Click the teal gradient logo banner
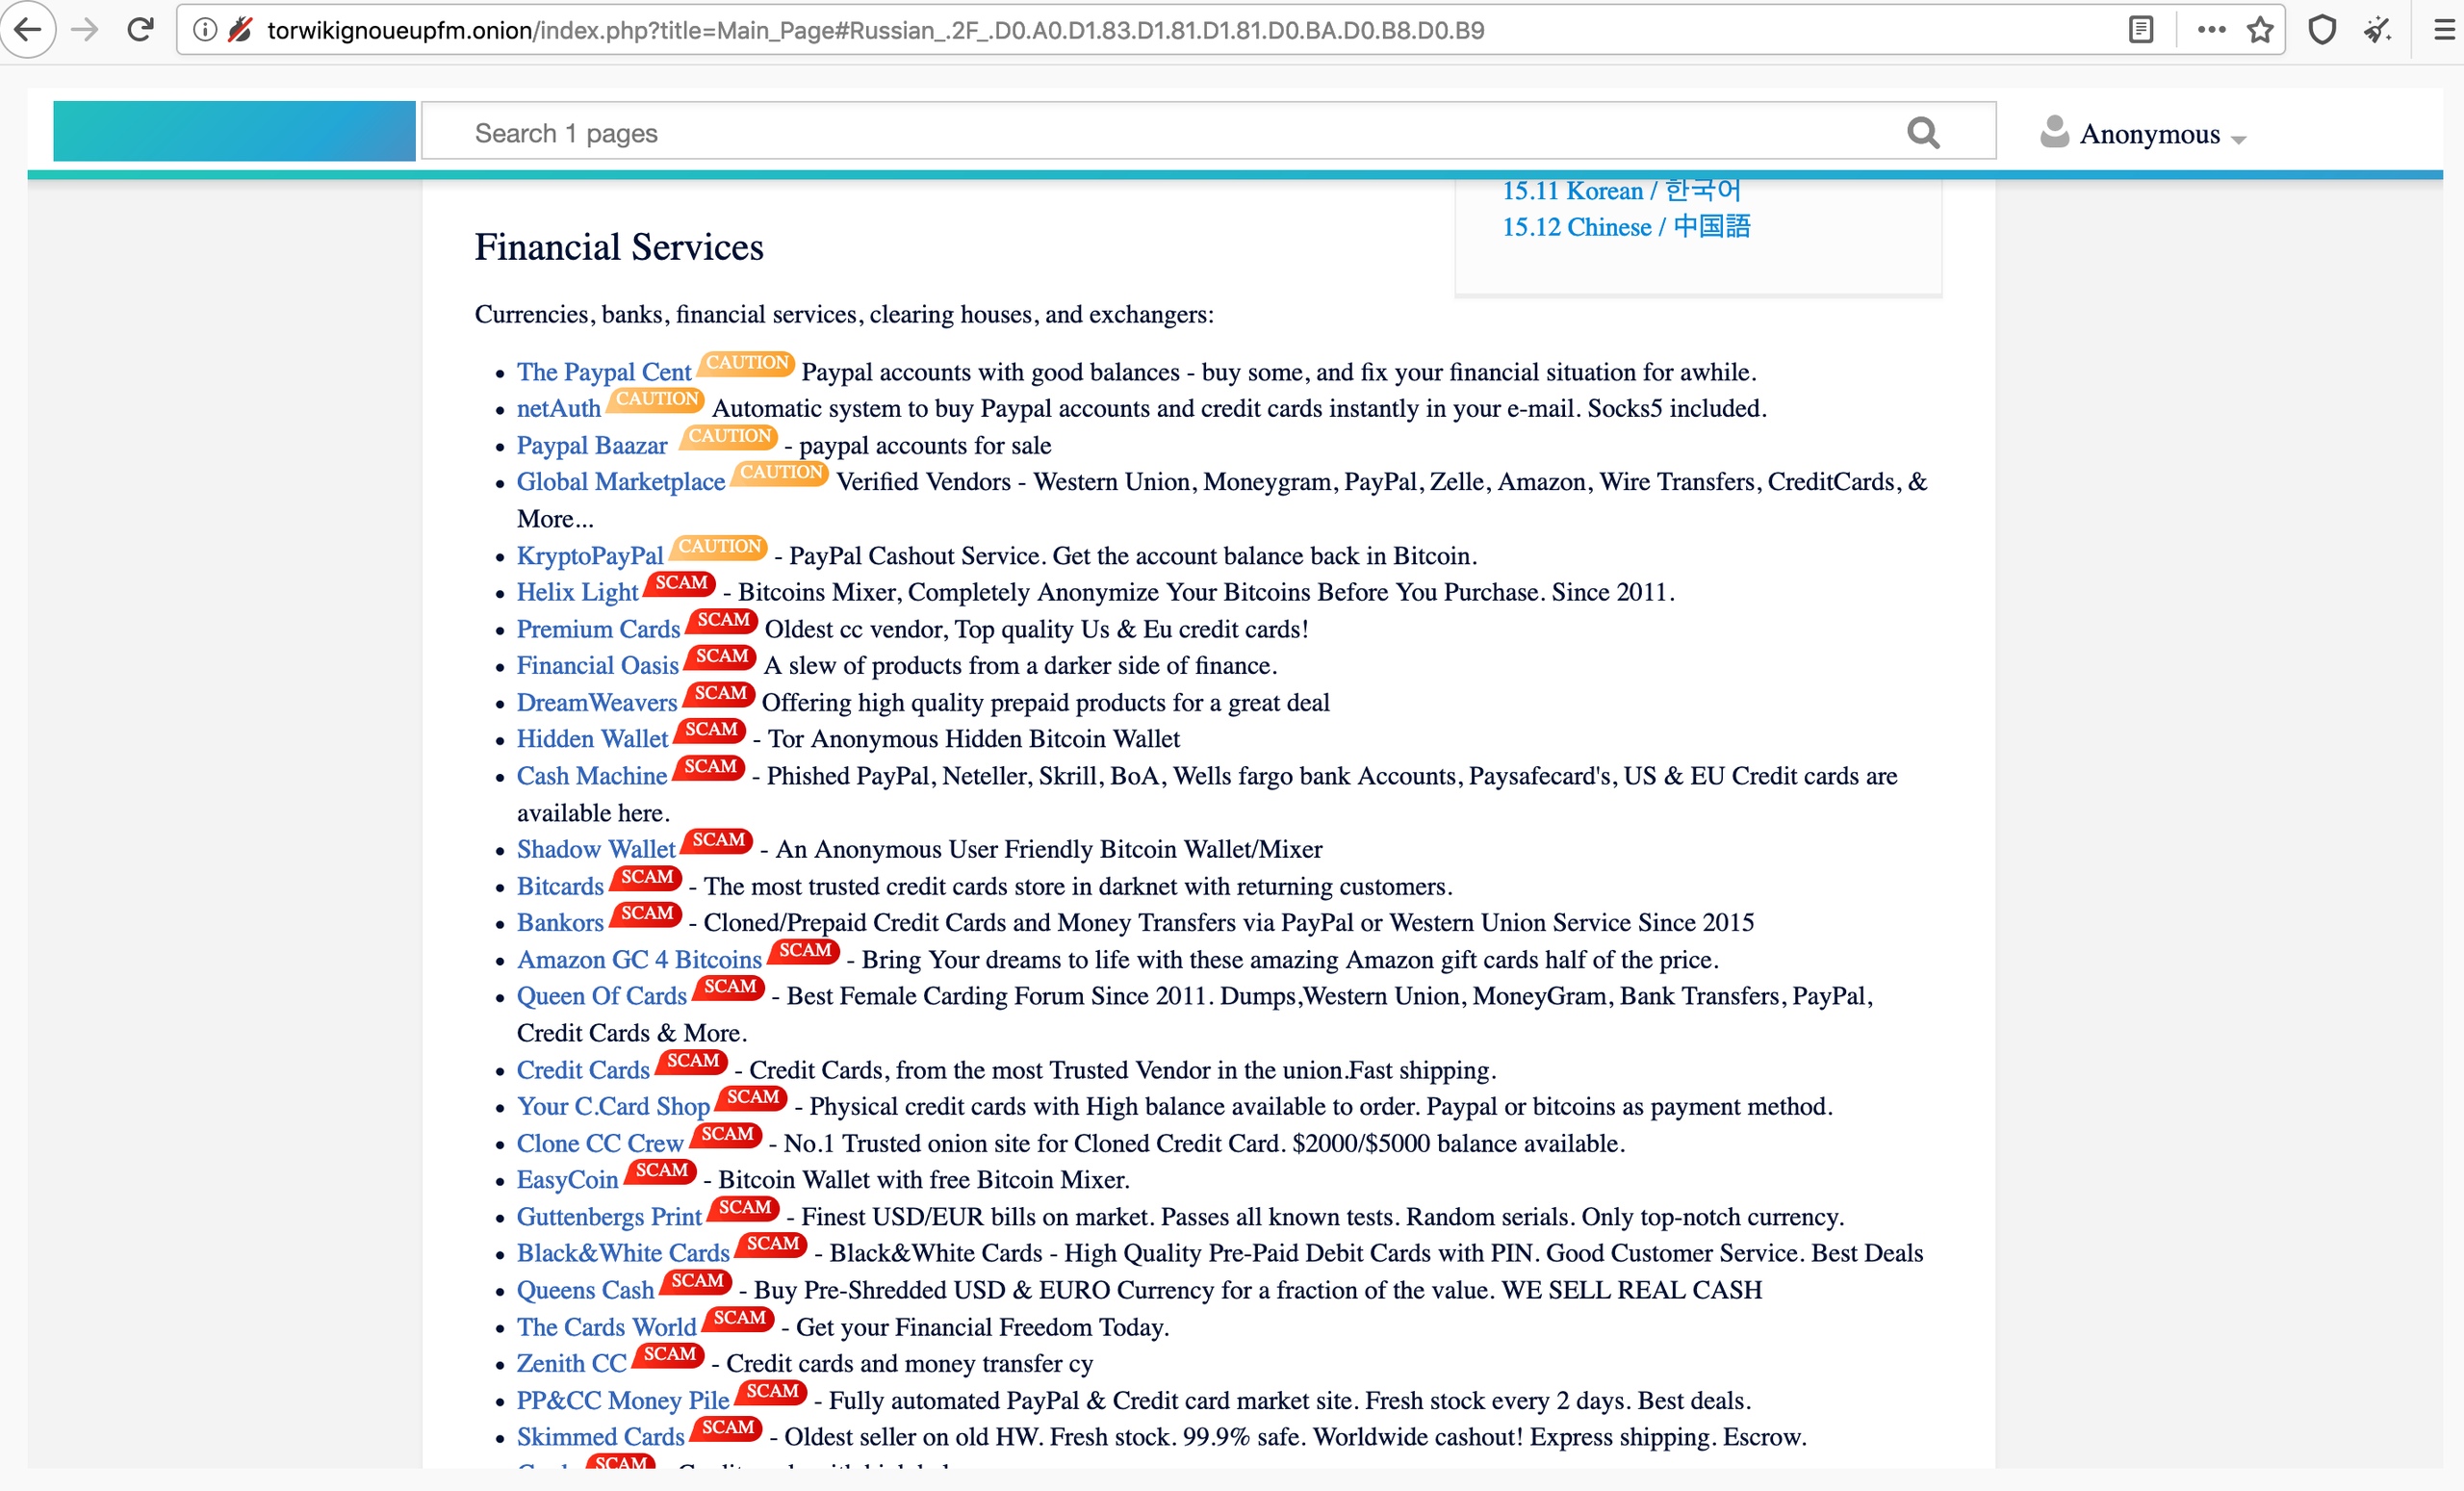The height and width of the screenshot is (1491, 2464). pyautogui.click(x=234, y=131)
